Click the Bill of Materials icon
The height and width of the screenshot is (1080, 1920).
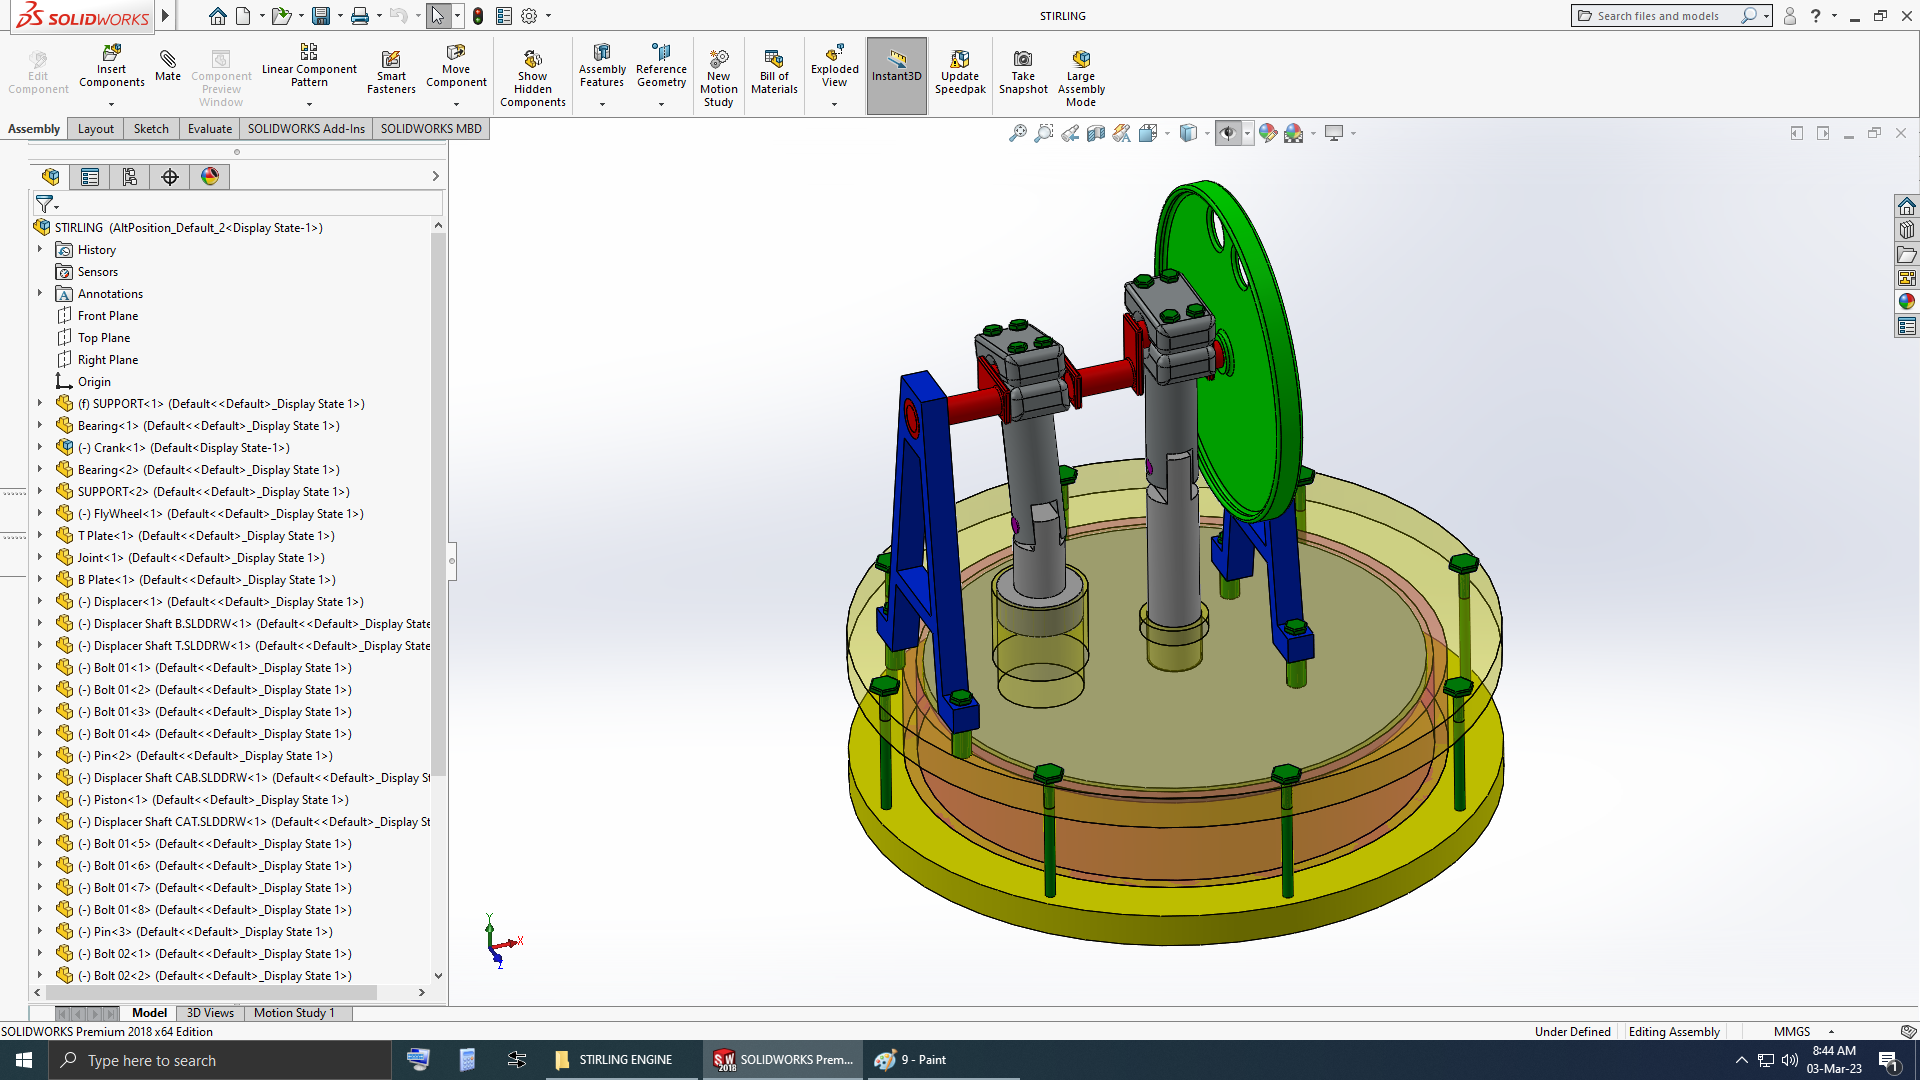click(x=774, y=59)
